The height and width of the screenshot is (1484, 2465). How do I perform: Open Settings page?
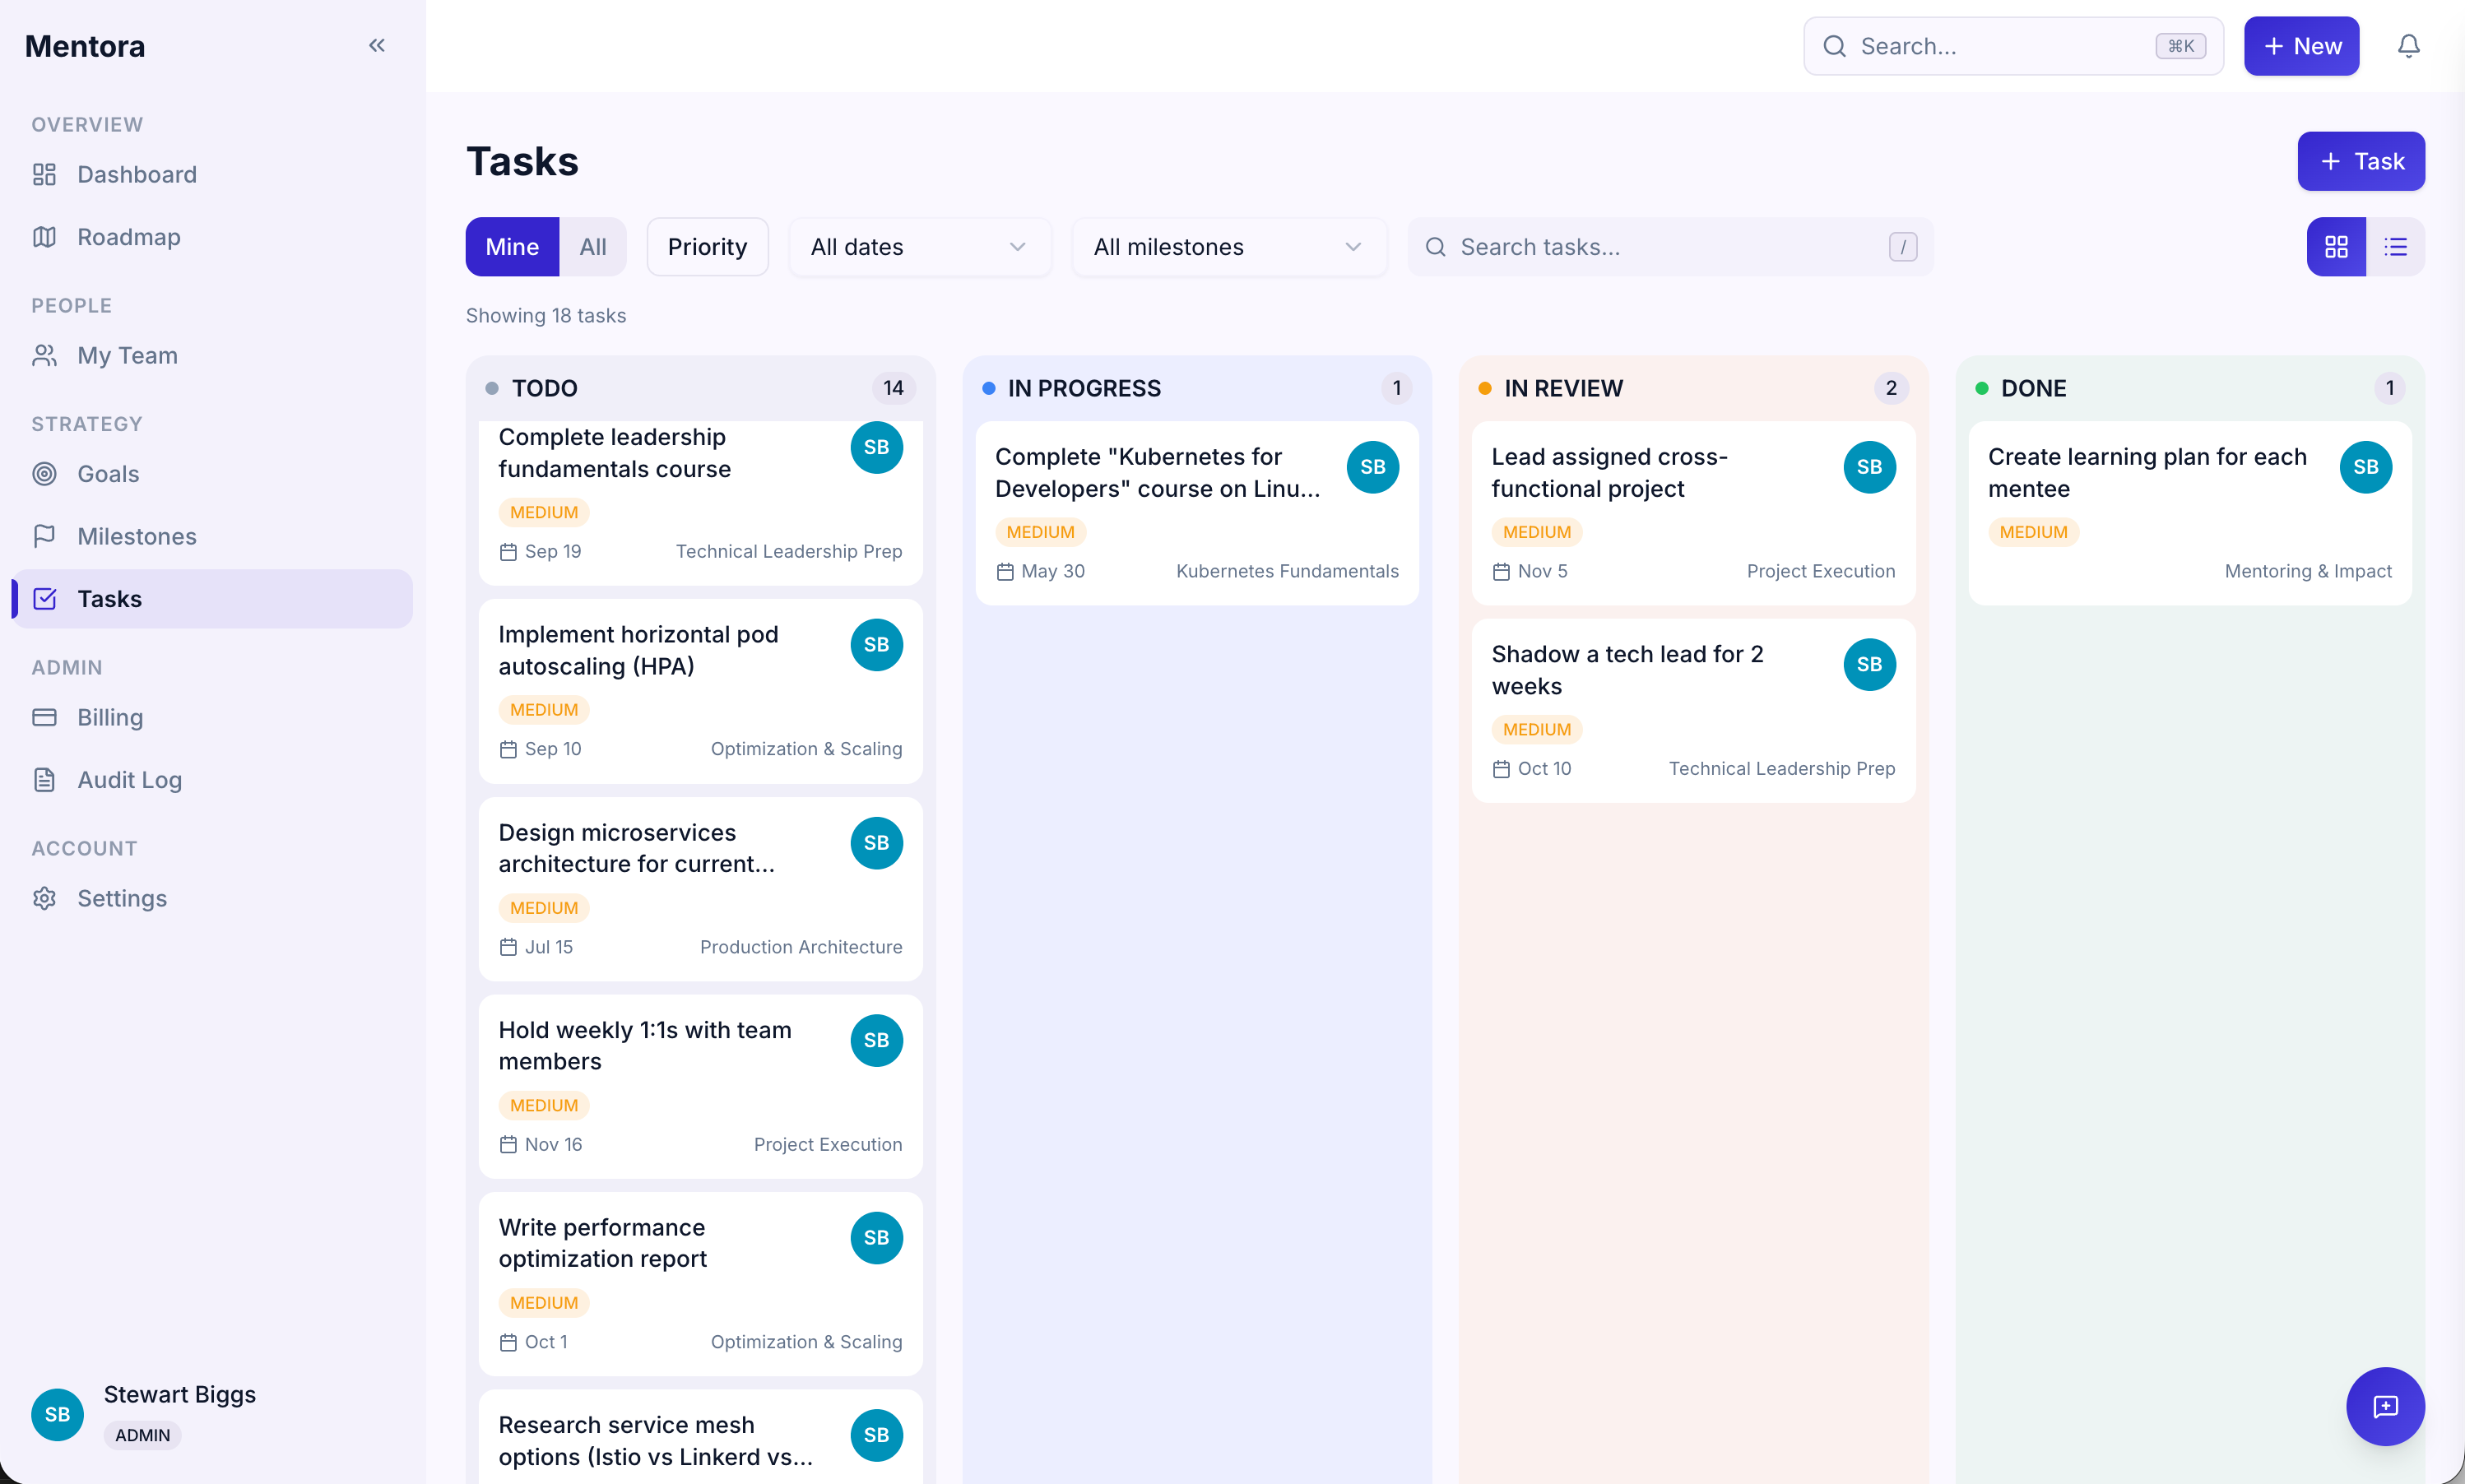pos(212,898)
